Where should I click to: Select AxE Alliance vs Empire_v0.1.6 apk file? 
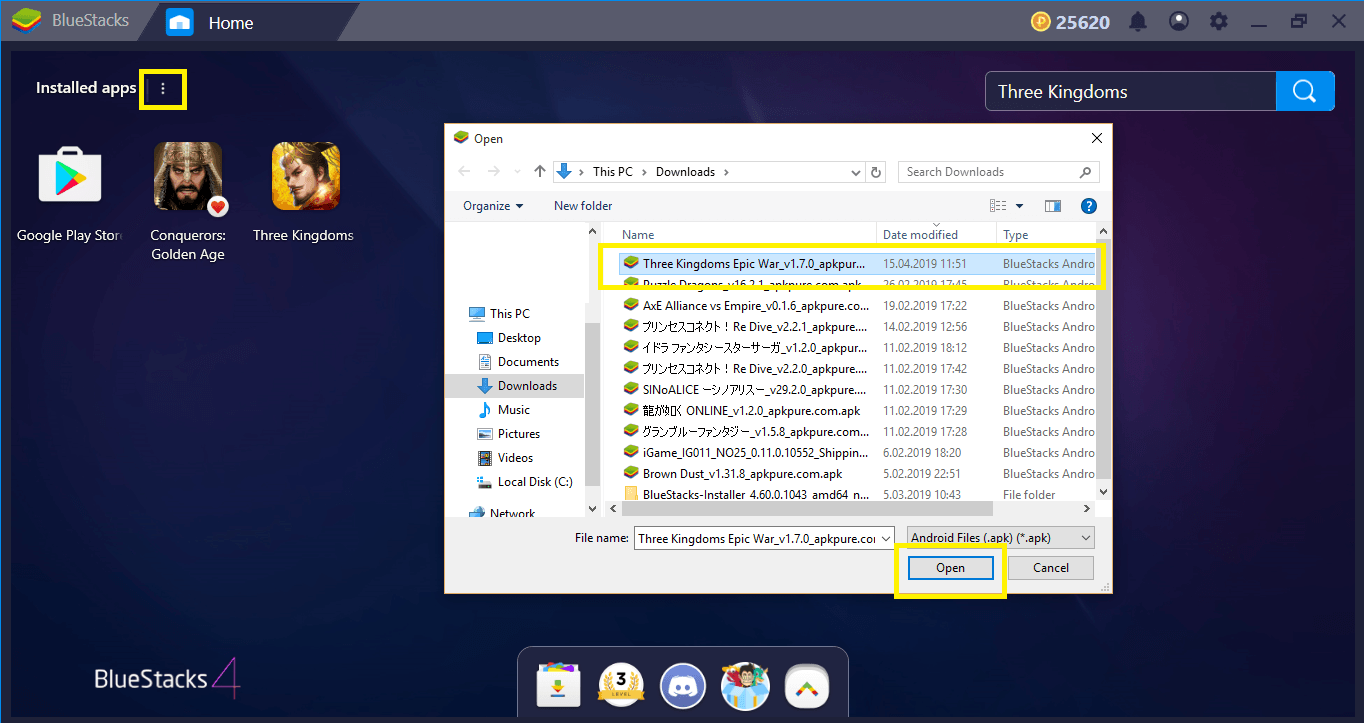(x=858, y=306)
